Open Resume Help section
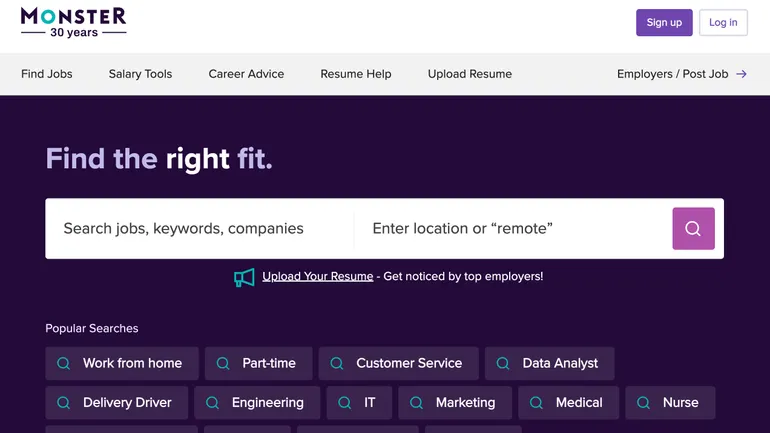This screenshot has height=433, width=770. (x=356, y=74)
